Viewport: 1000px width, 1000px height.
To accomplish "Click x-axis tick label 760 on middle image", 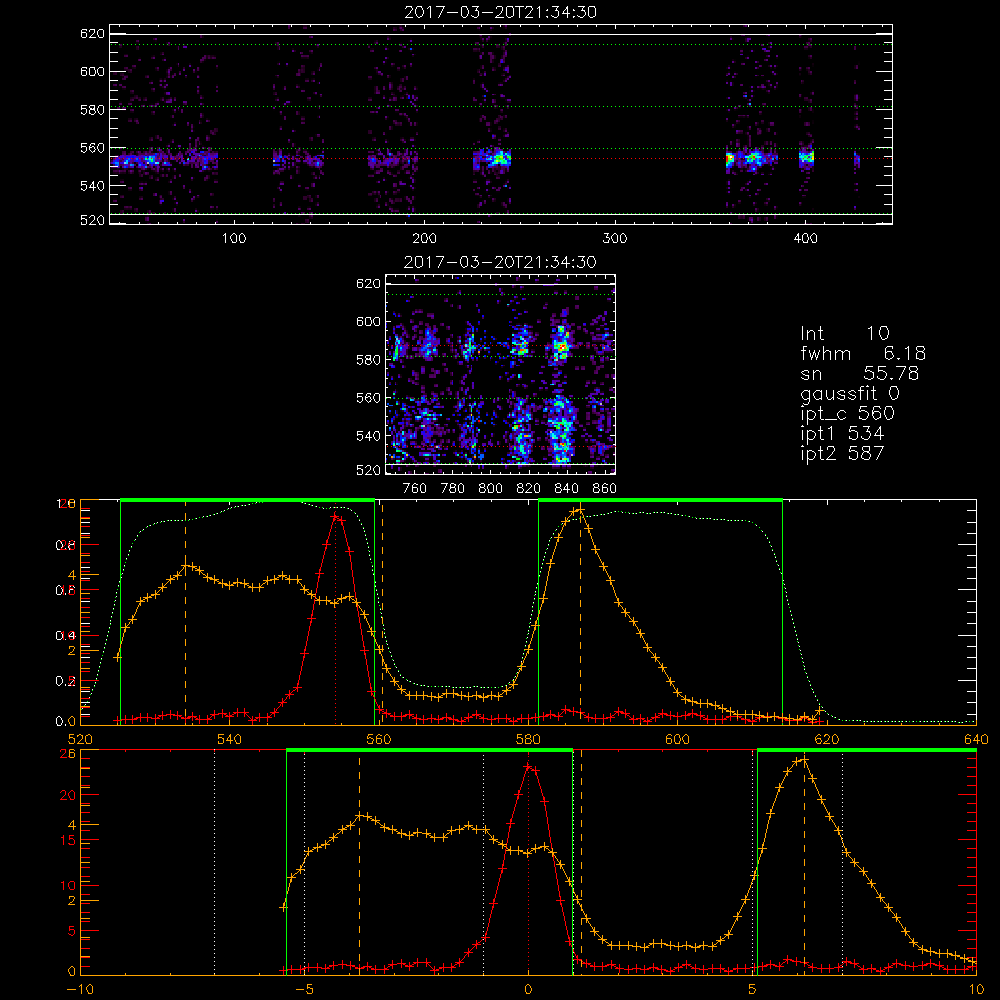I will click(x=415, y=489).
